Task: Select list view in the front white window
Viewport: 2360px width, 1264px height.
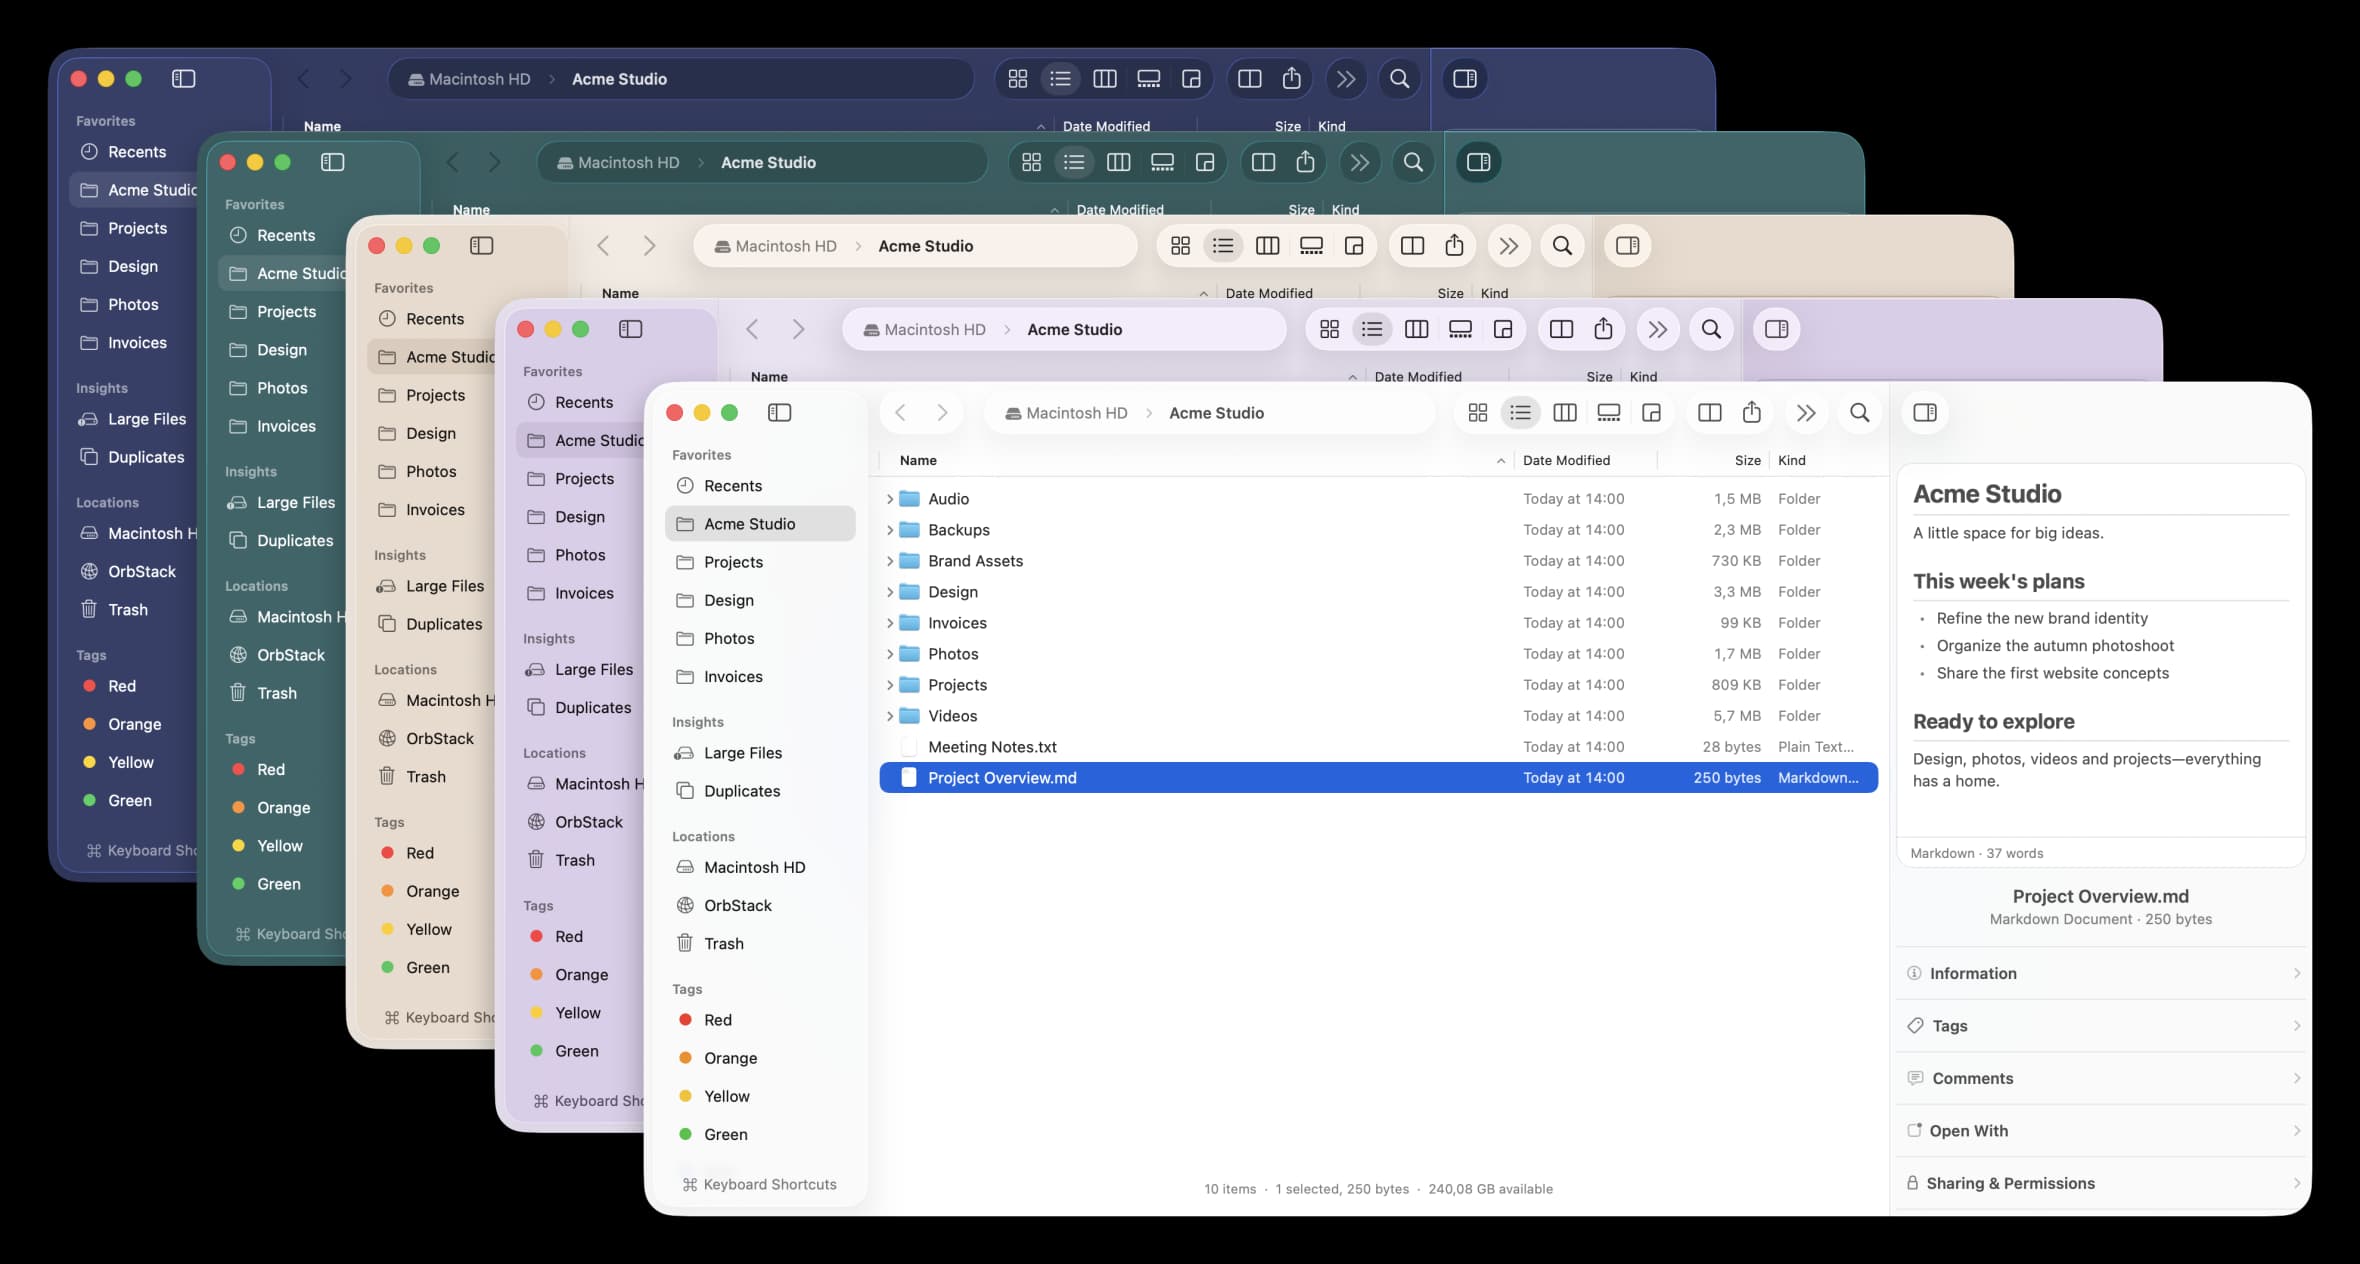Action: coord(1520,413)
